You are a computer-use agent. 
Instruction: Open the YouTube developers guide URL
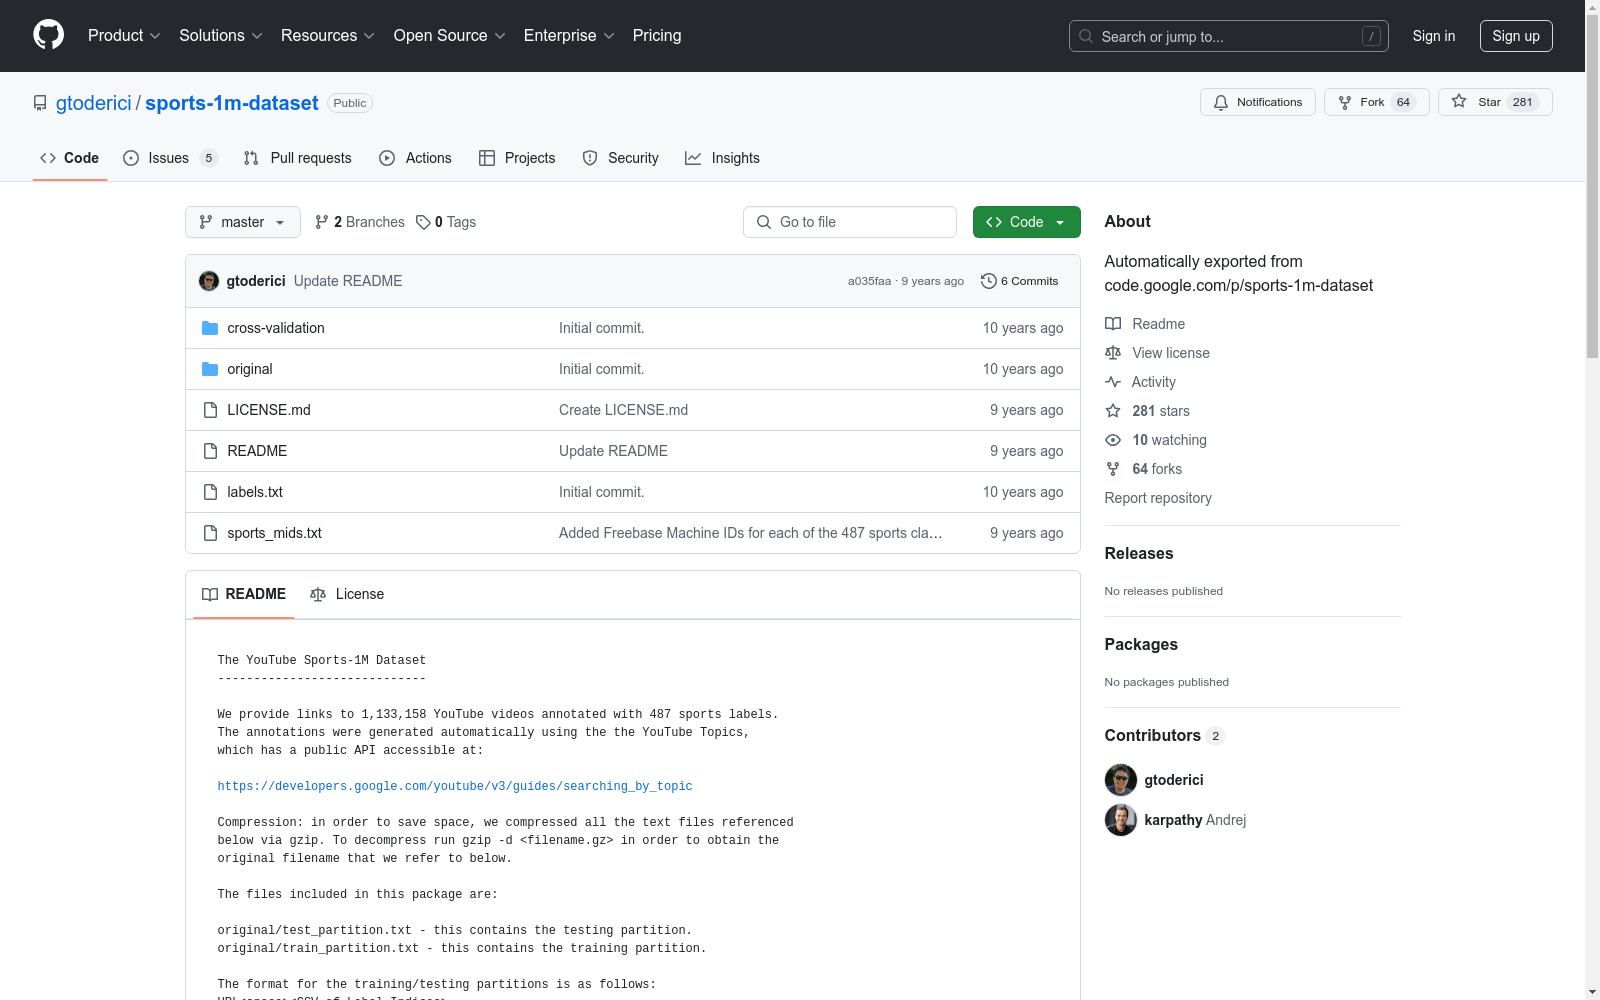[x=455, y=786]
